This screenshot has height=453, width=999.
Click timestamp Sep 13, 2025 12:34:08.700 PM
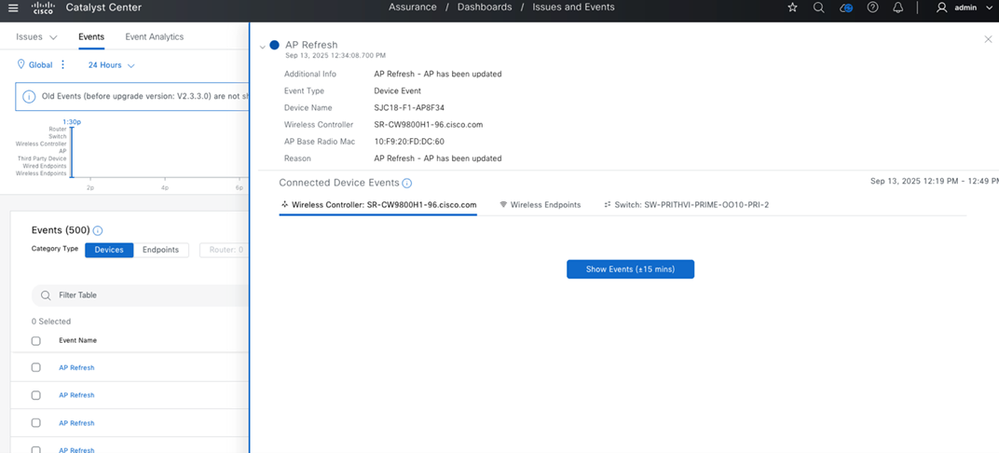tap(335, 56)
